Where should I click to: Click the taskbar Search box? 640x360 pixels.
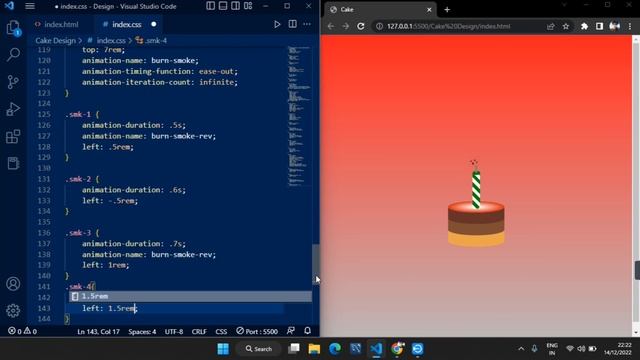click(x=259, y=349)
